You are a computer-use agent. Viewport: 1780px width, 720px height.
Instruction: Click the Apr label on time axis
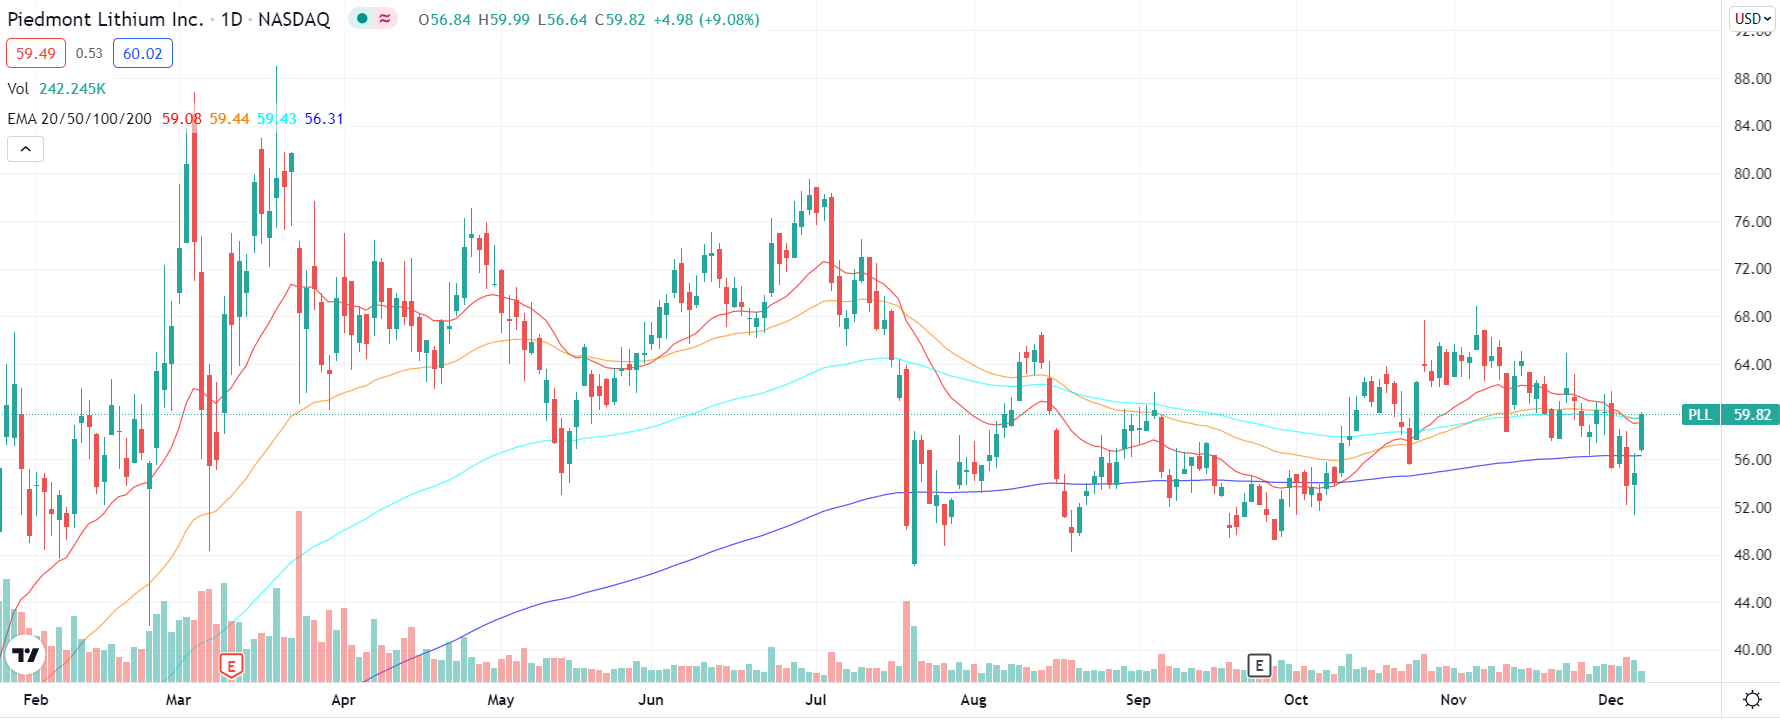pyautogui.click(x=343, y=700)
